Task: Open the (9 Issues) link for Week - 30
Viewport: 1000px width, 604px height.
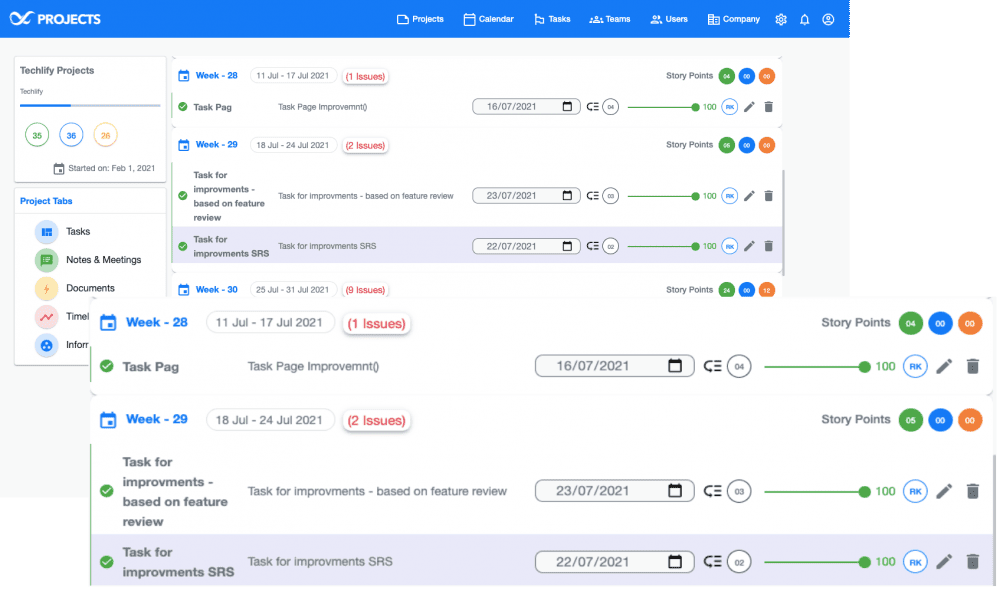Action: 365,290
